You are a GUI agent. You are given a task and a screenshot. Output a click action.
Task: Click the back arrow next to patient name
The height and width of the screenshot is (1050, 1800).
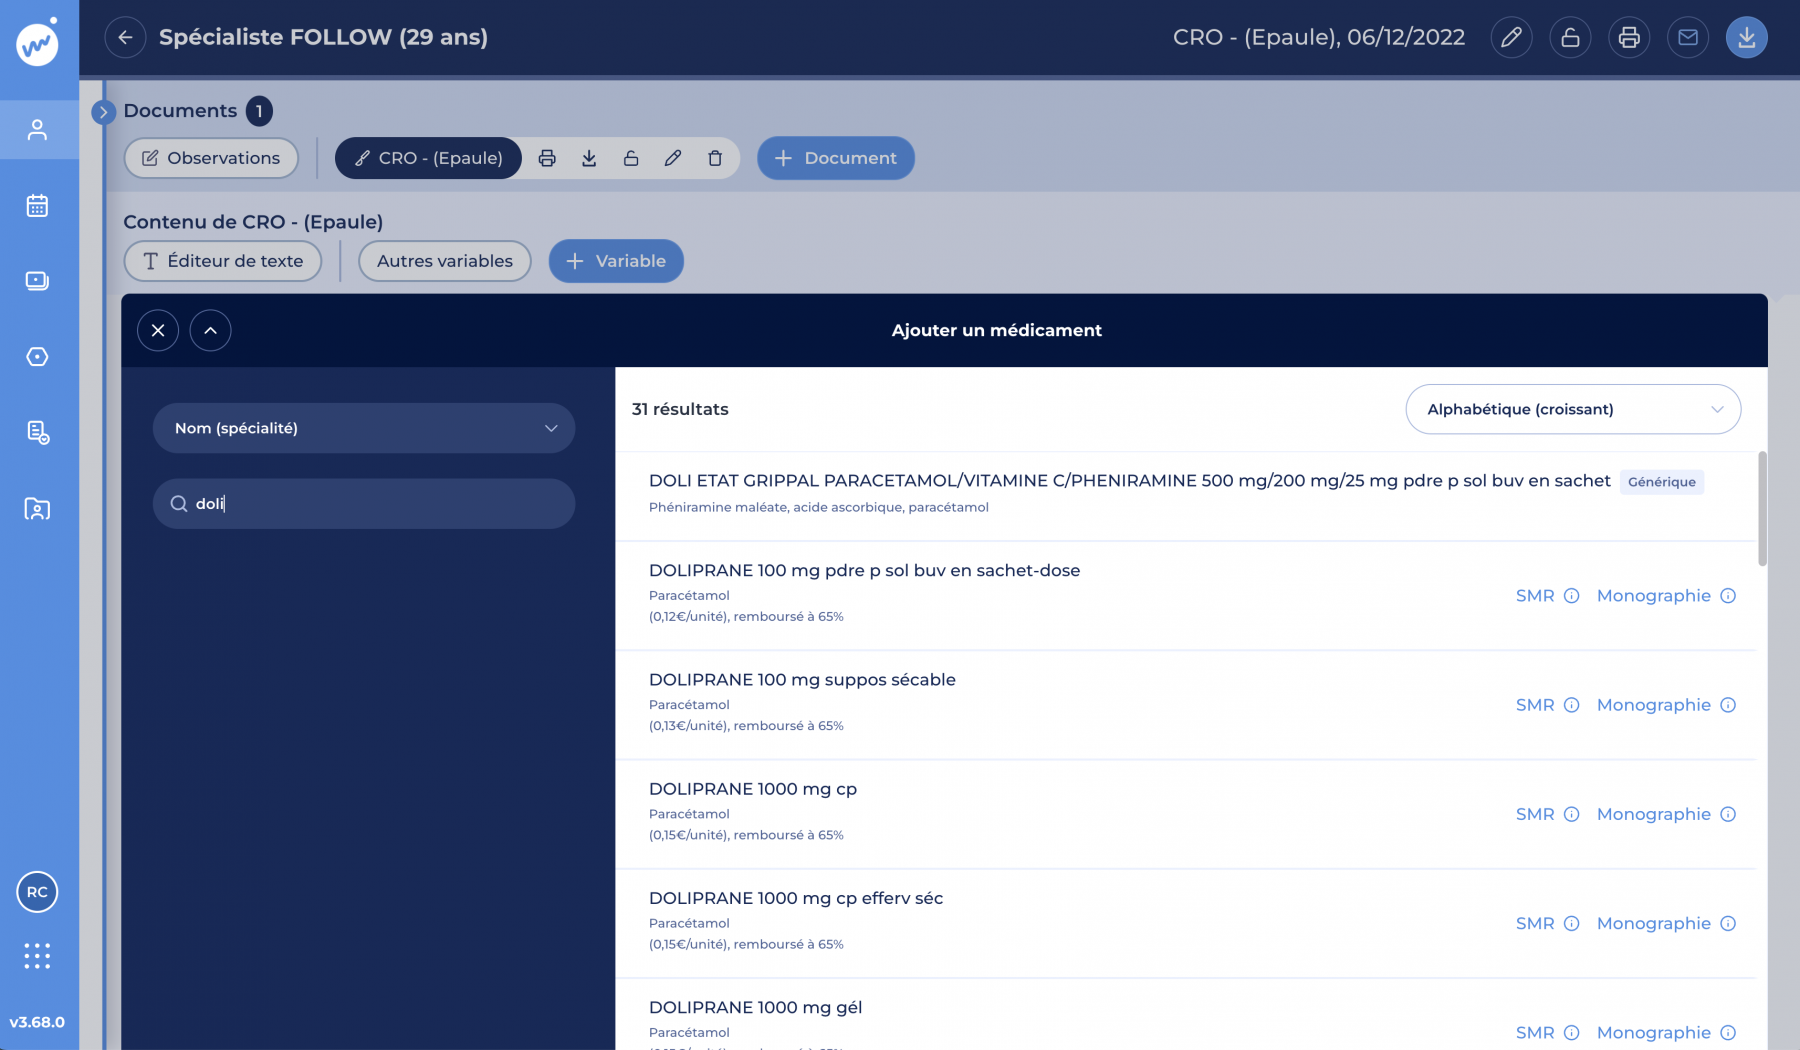125,38
